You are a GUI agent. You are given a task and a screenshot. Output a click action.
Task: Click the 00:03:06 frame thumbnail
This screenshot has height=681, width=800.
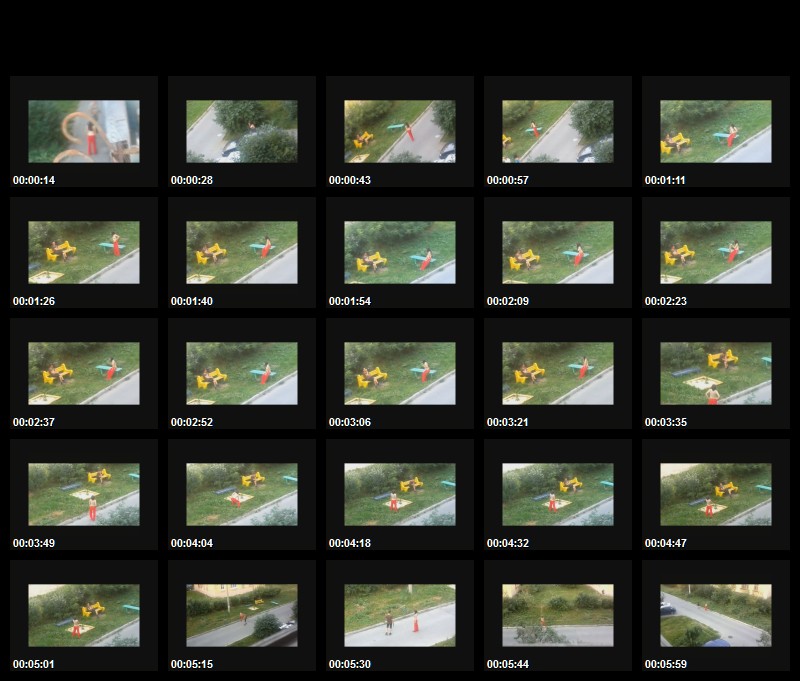[400, 373]
